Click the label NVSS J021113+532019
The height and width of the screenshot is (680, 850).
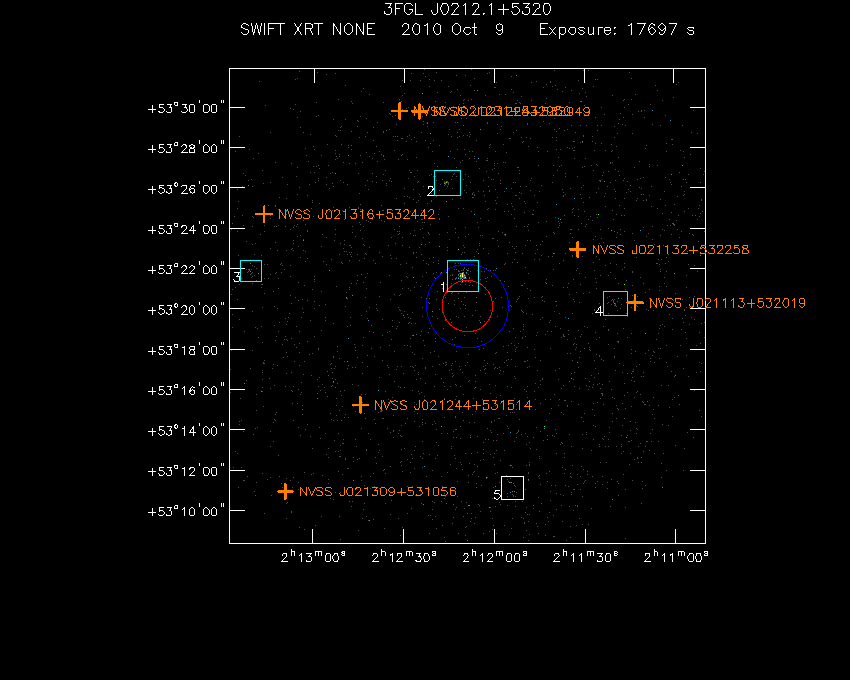[x=727, y=303]
